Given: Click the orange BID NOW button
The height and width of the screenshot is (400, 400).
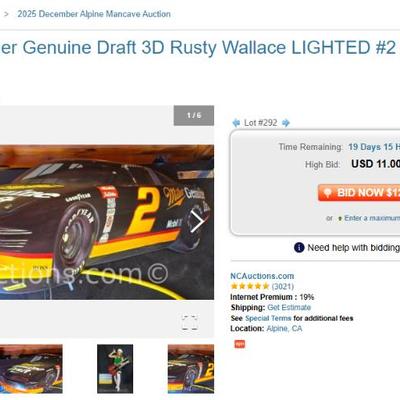Looking at the screenshot, I should click(359, 193).
